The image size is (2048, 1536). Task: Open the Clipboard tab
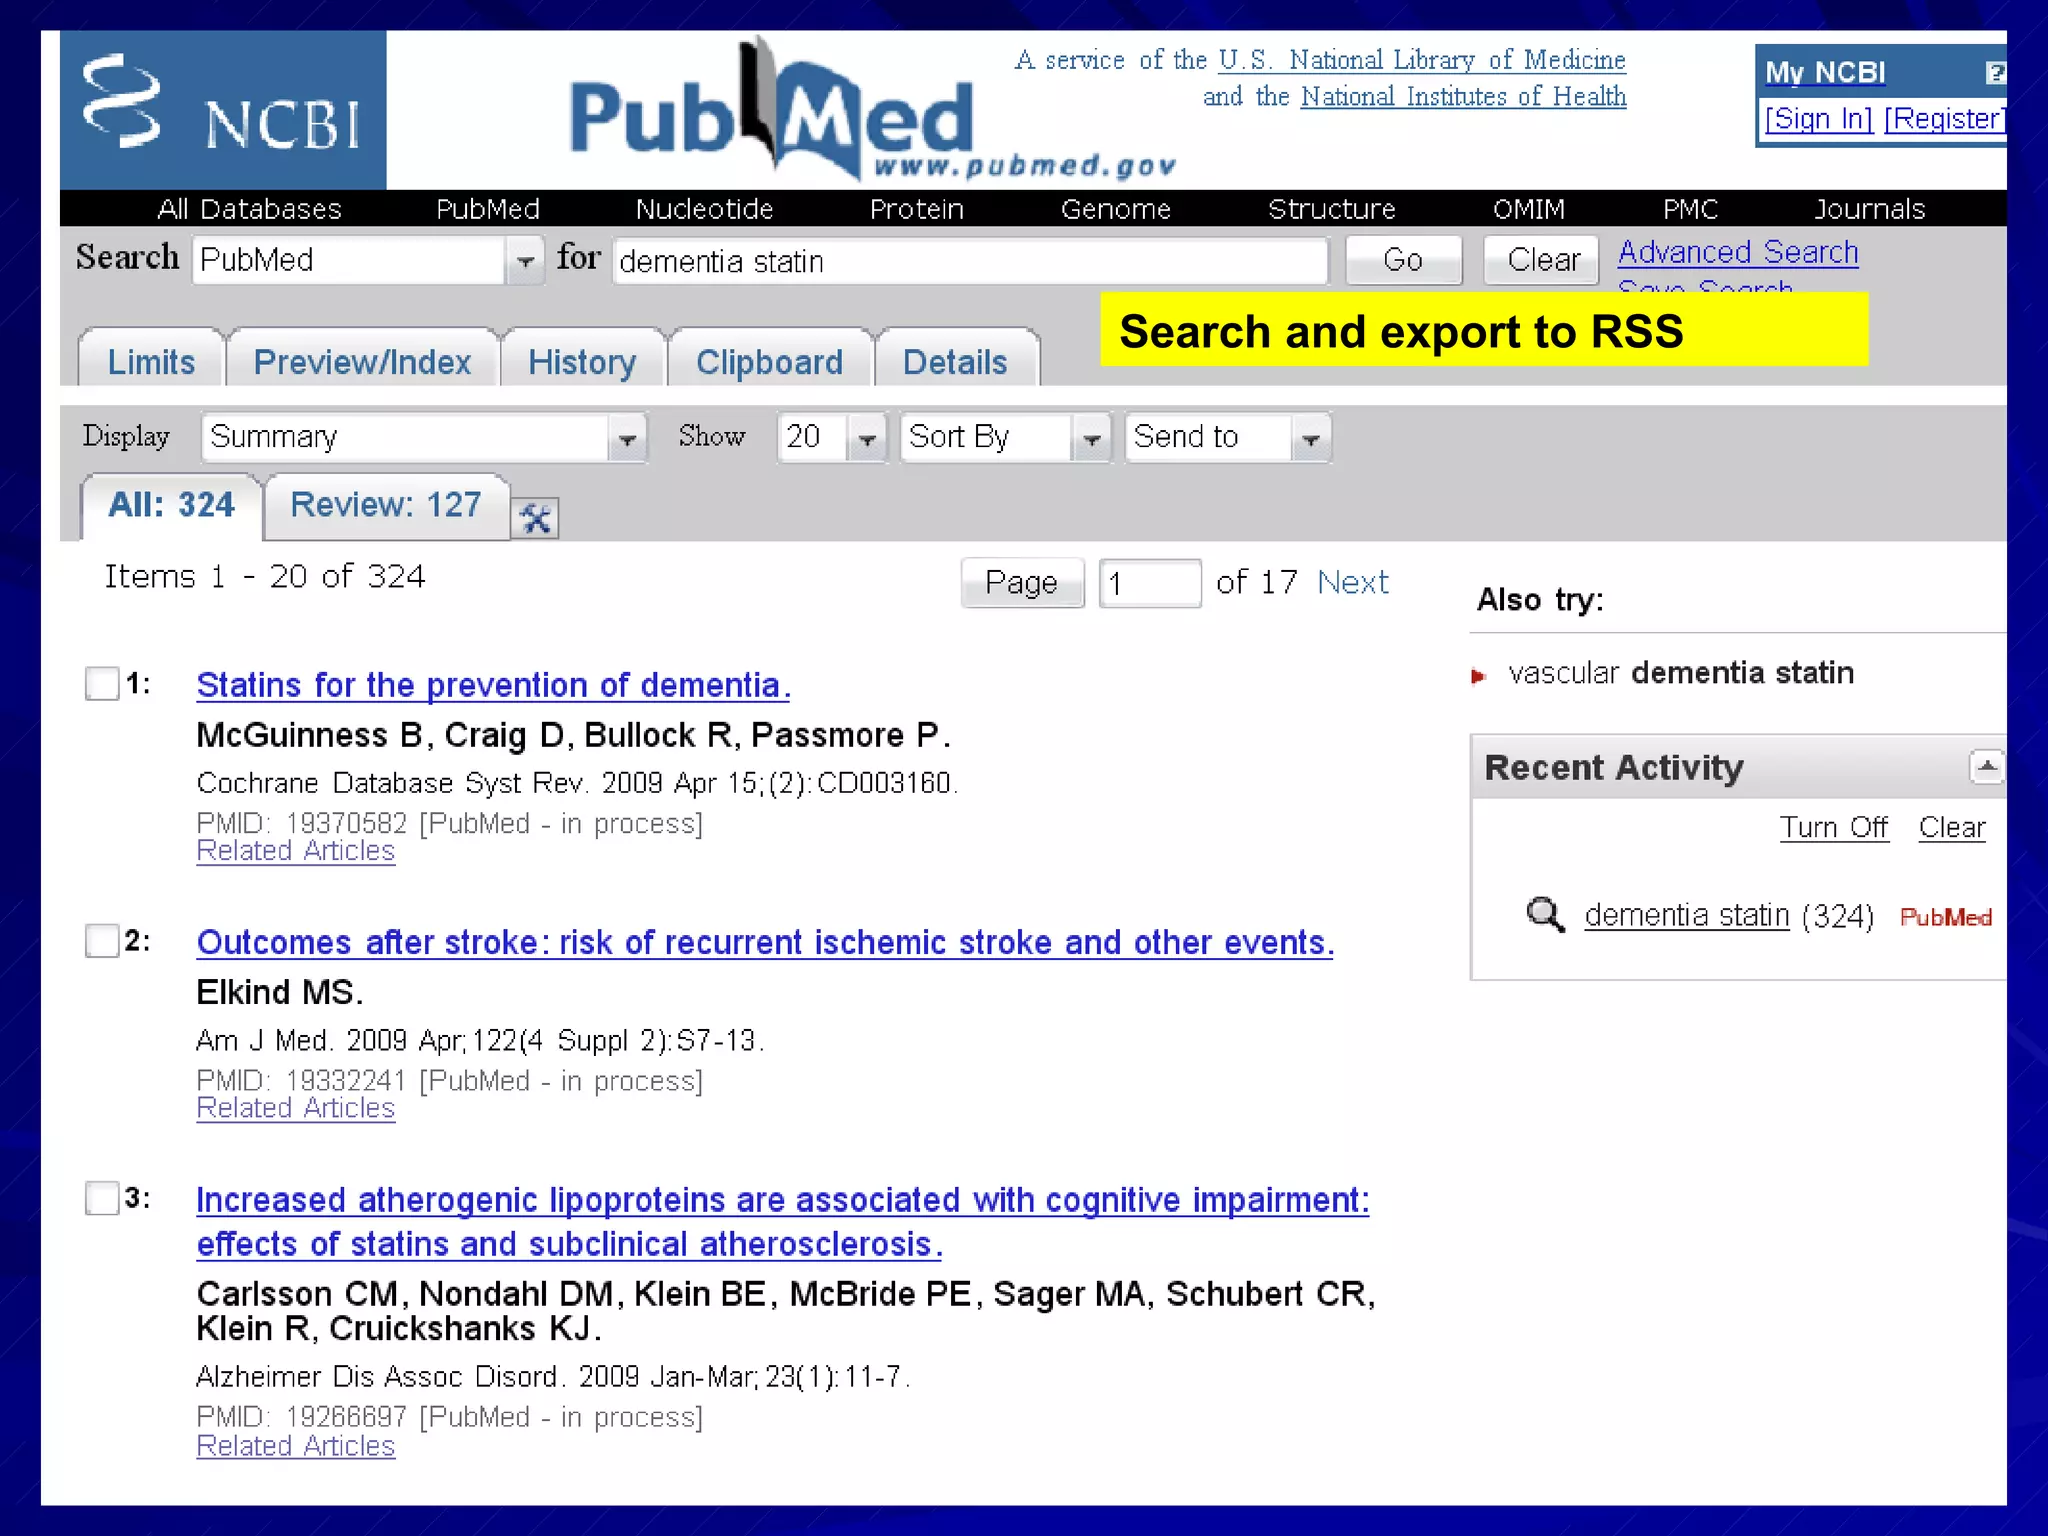[x=770, y=361]
